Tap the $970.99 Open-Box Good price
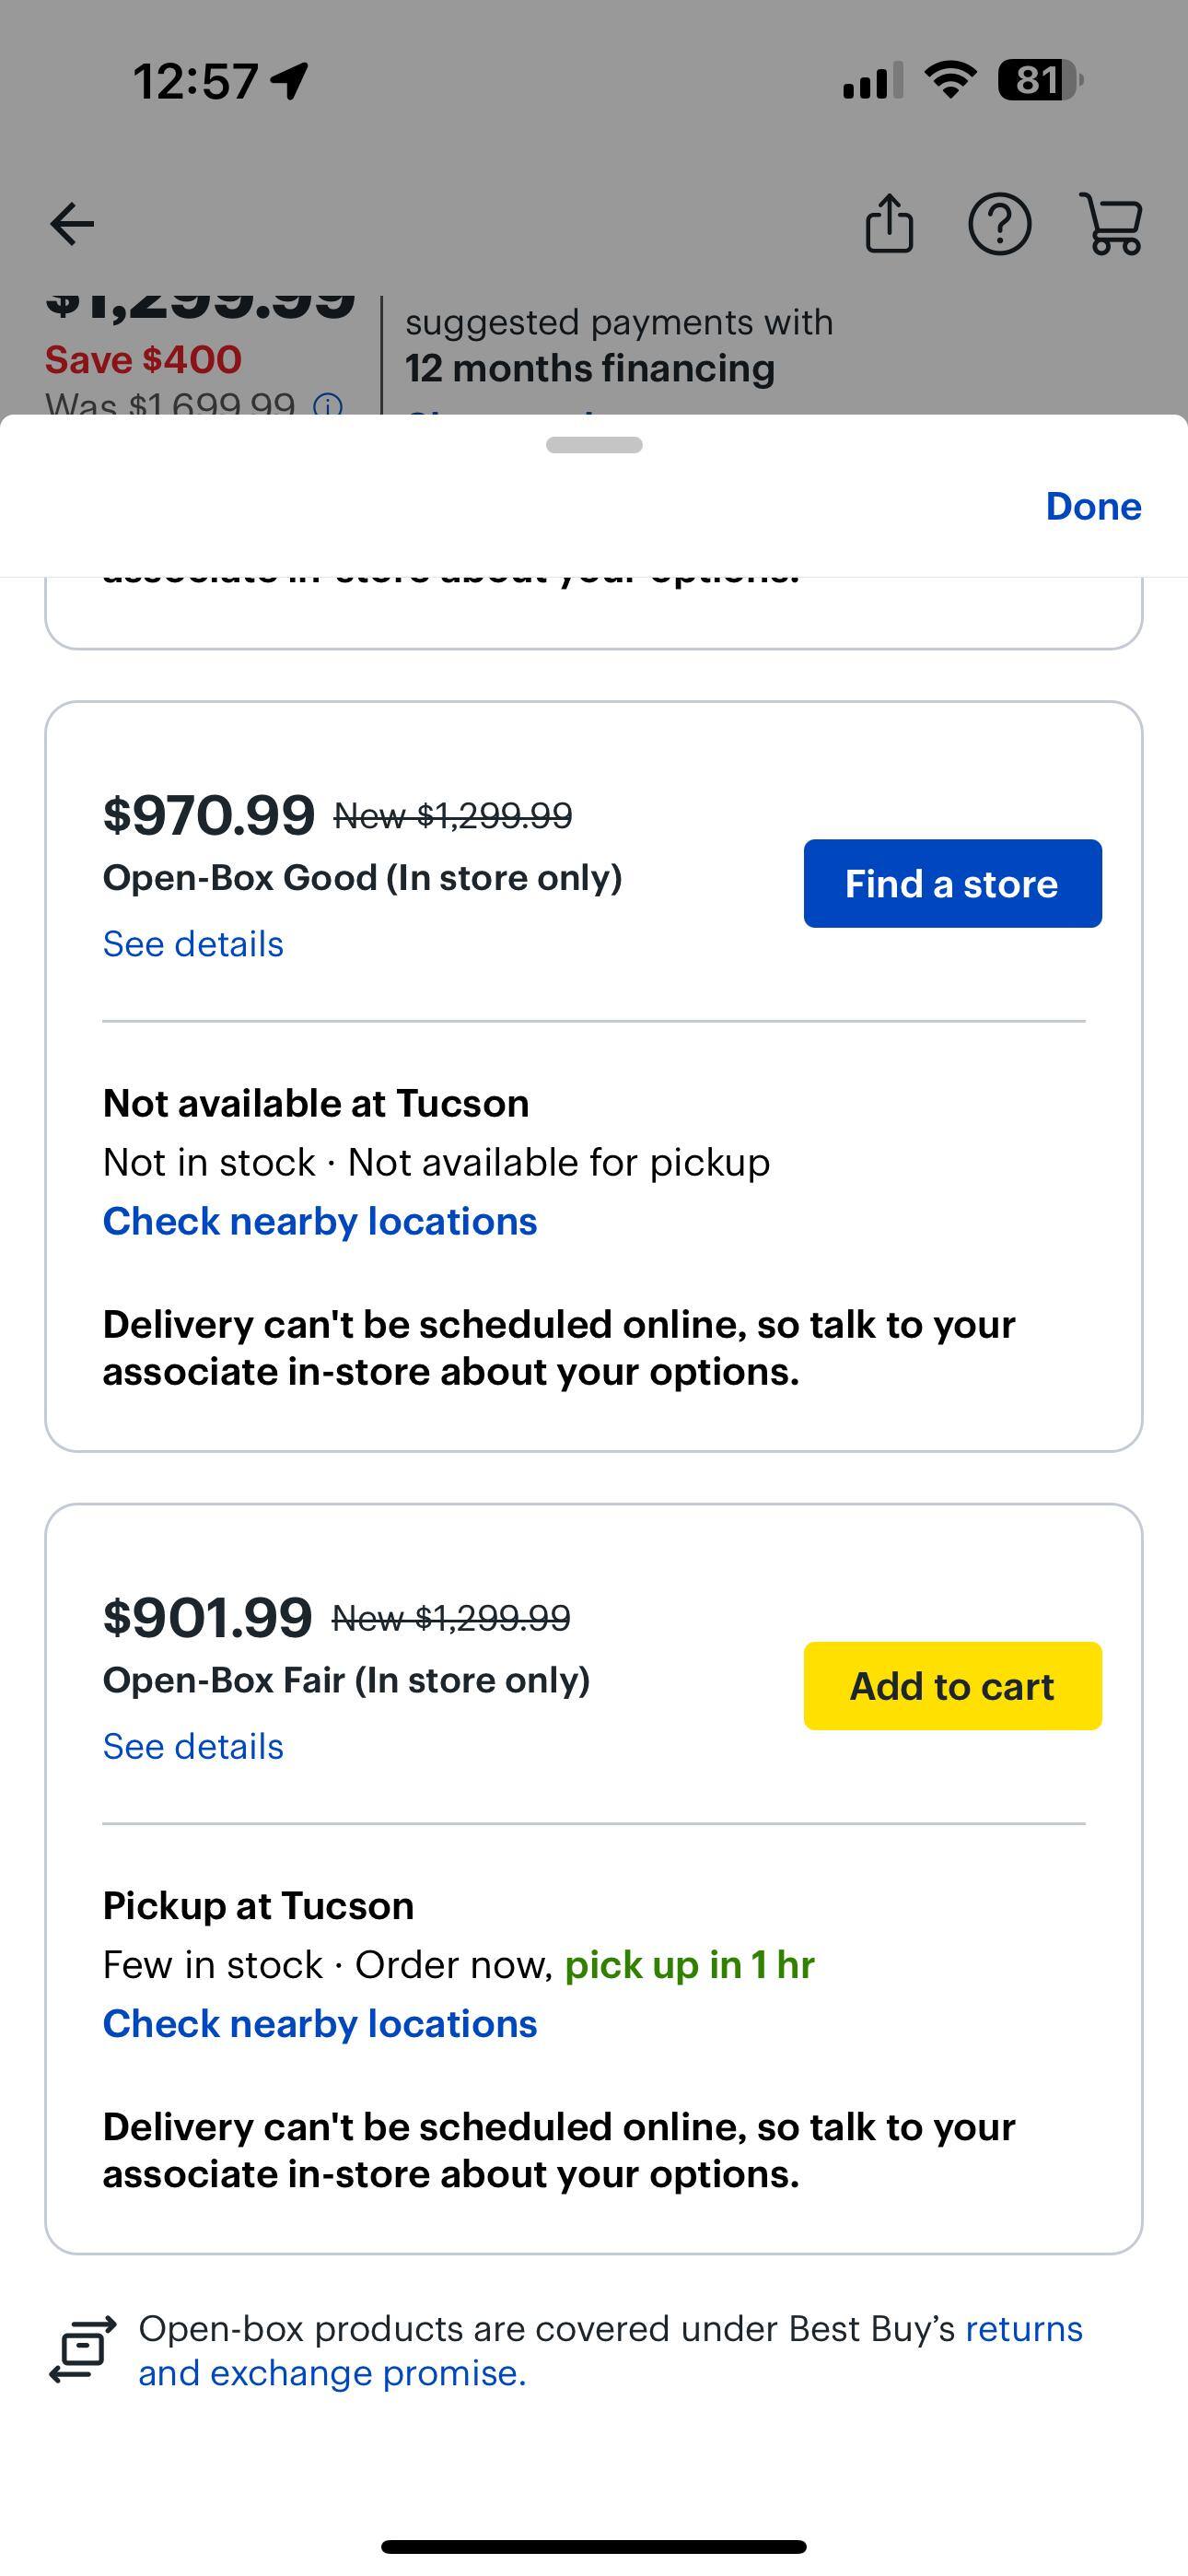This screenshot has width=1188, height=2576. [208, 814]
